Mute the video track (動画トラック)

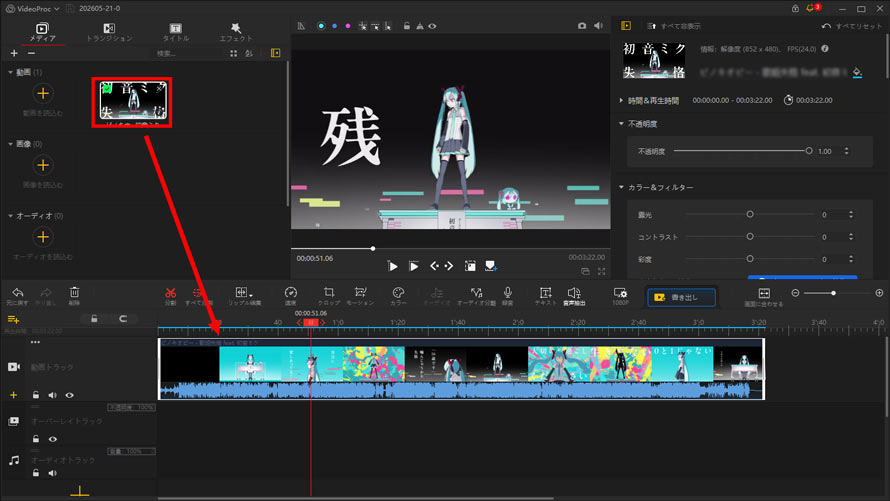tap(52, 395)
